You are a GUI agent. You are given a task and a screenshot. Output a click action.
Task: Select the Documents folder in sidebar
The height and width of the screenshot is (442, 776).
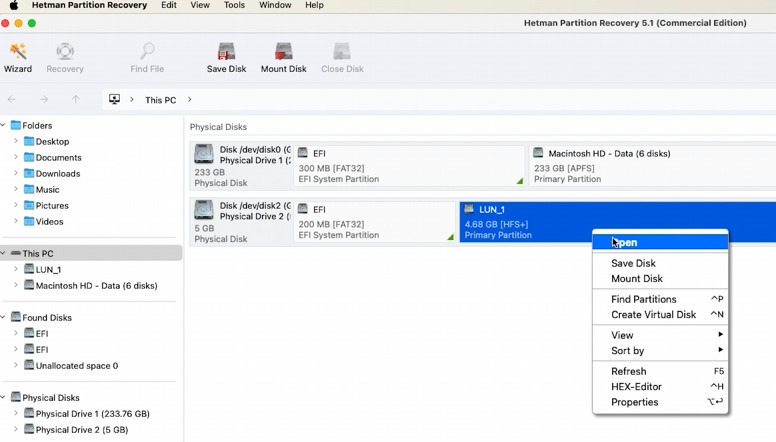(x=58, y=157)
